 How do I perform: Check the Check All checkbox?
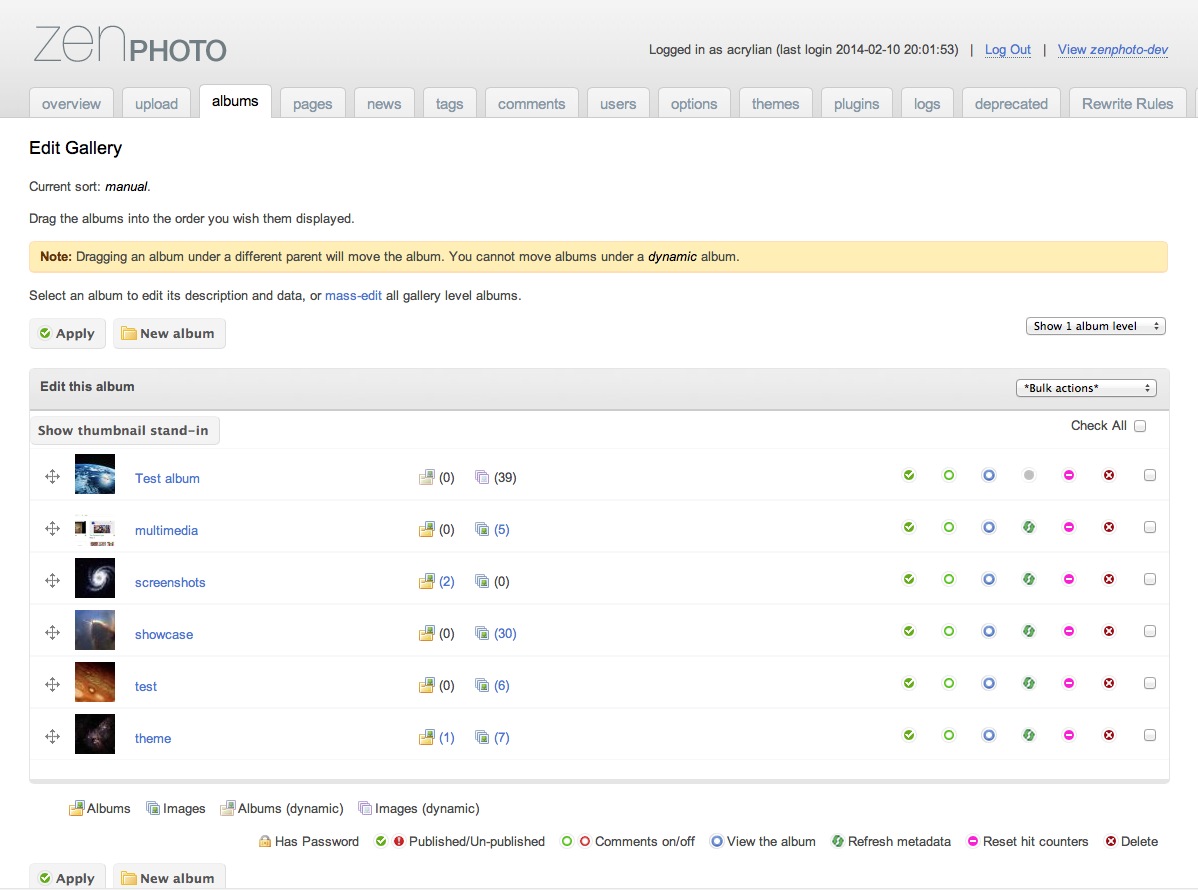click(x=1141, y=425)
